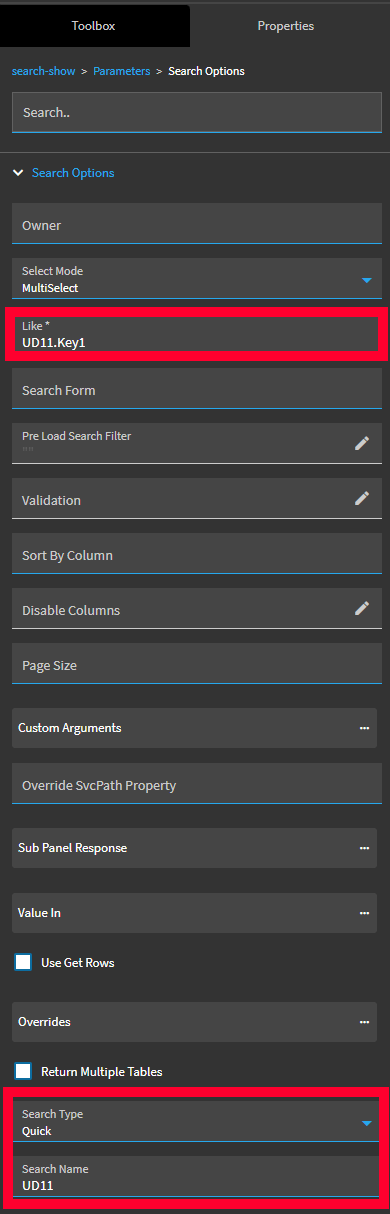
Task: Click the pencil icon for Pre Load Search Filter
Action: point(362,443)
